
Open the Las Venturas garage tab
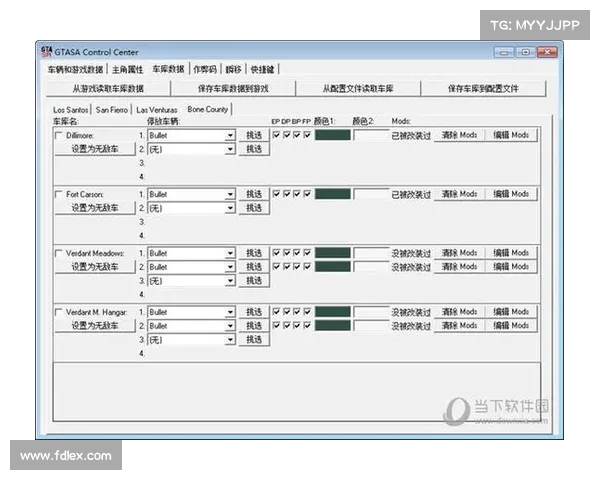coord(157,110)
